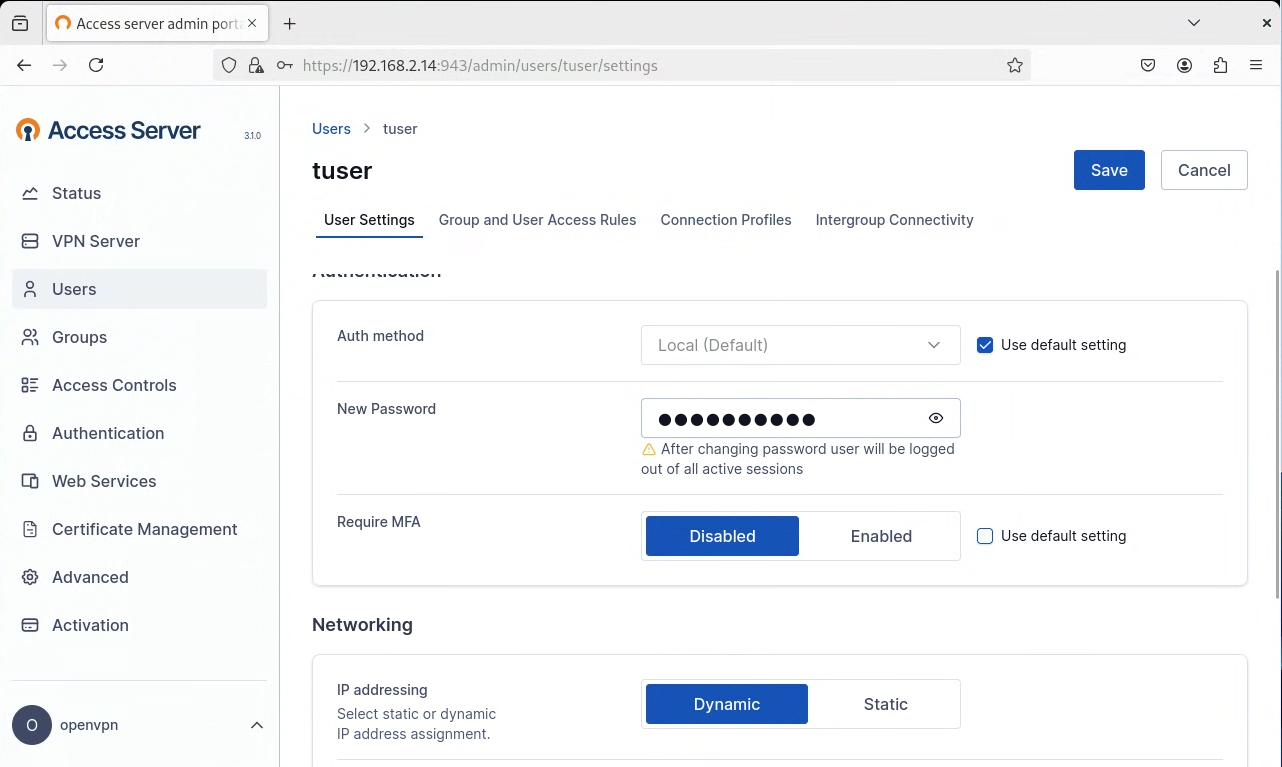The height and width of the screenshot is (767, 1282).
Task: Click the Advanced gear icon
Action: (x=30, y=577)
